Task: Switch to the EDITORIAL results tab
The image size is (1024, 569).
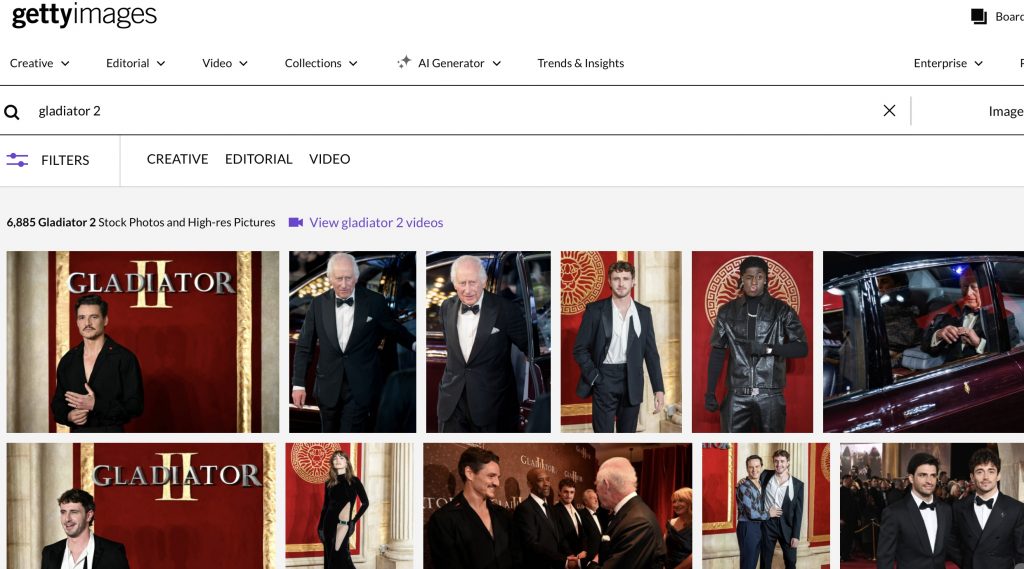Action: [x=258, y=159]
